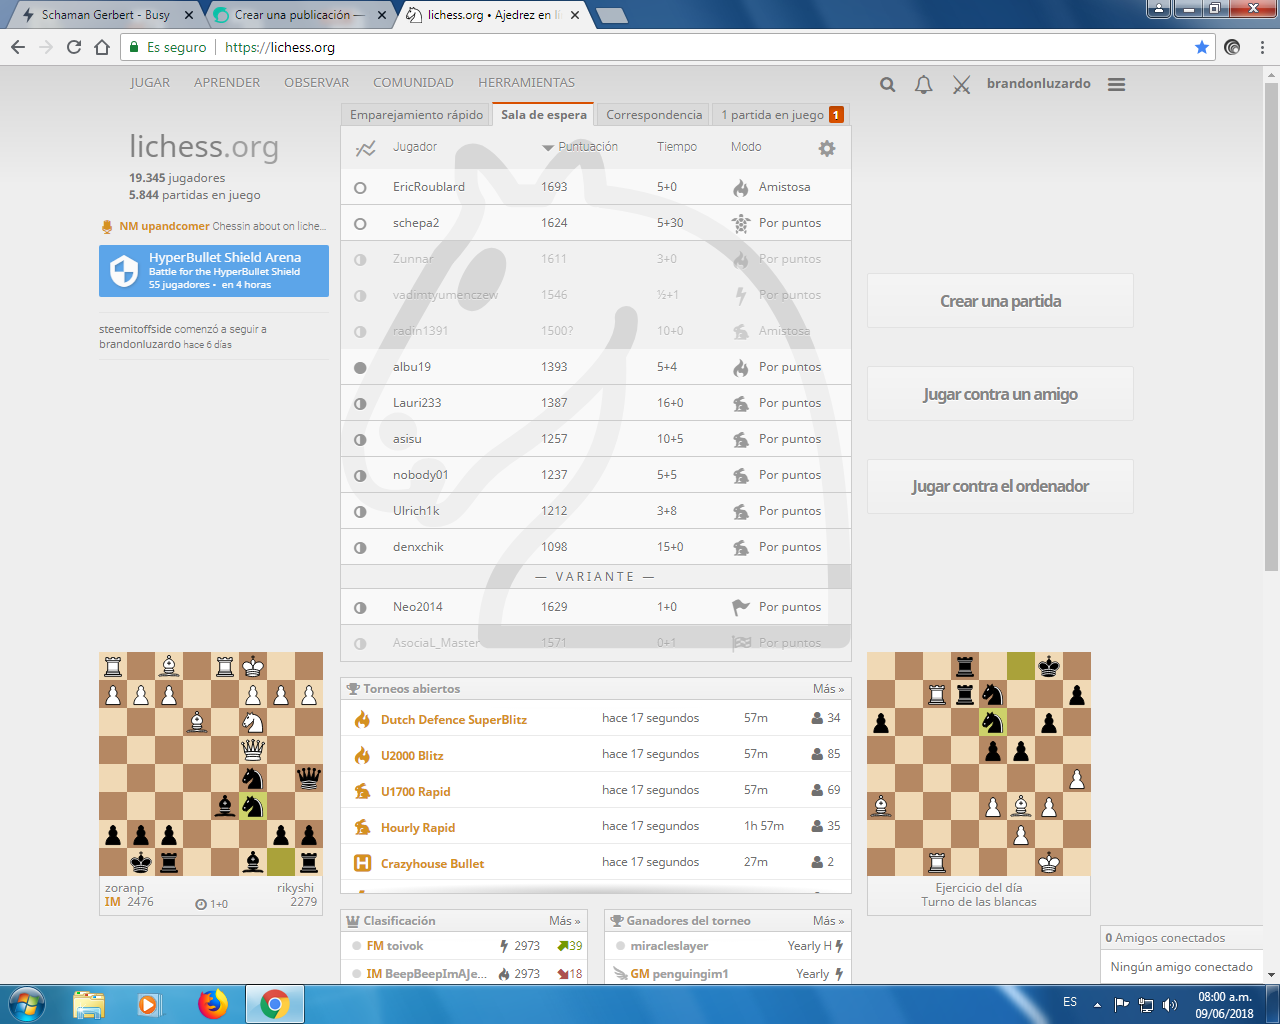1280x1024 pixels.
Task: Go to Chrome home page icon
Action: coord(102,47)
